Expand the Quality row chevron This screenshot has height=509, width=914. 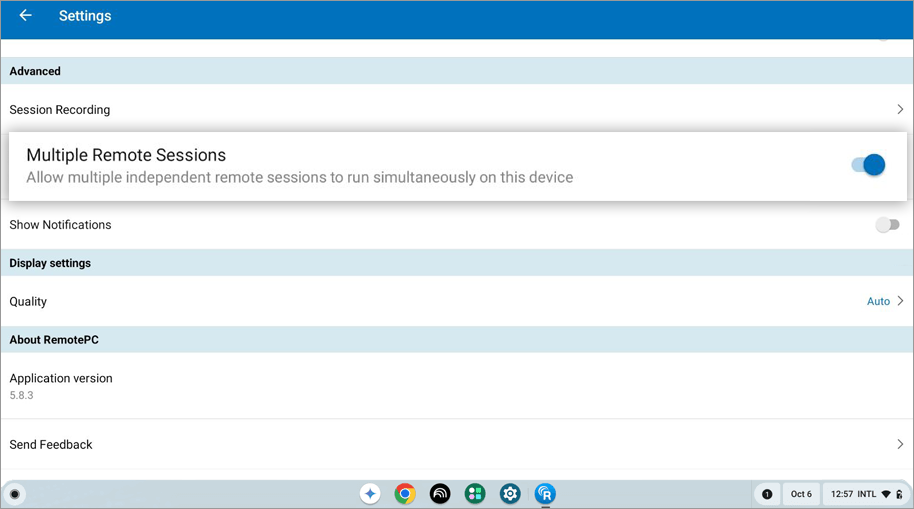(x=900, y=301)
